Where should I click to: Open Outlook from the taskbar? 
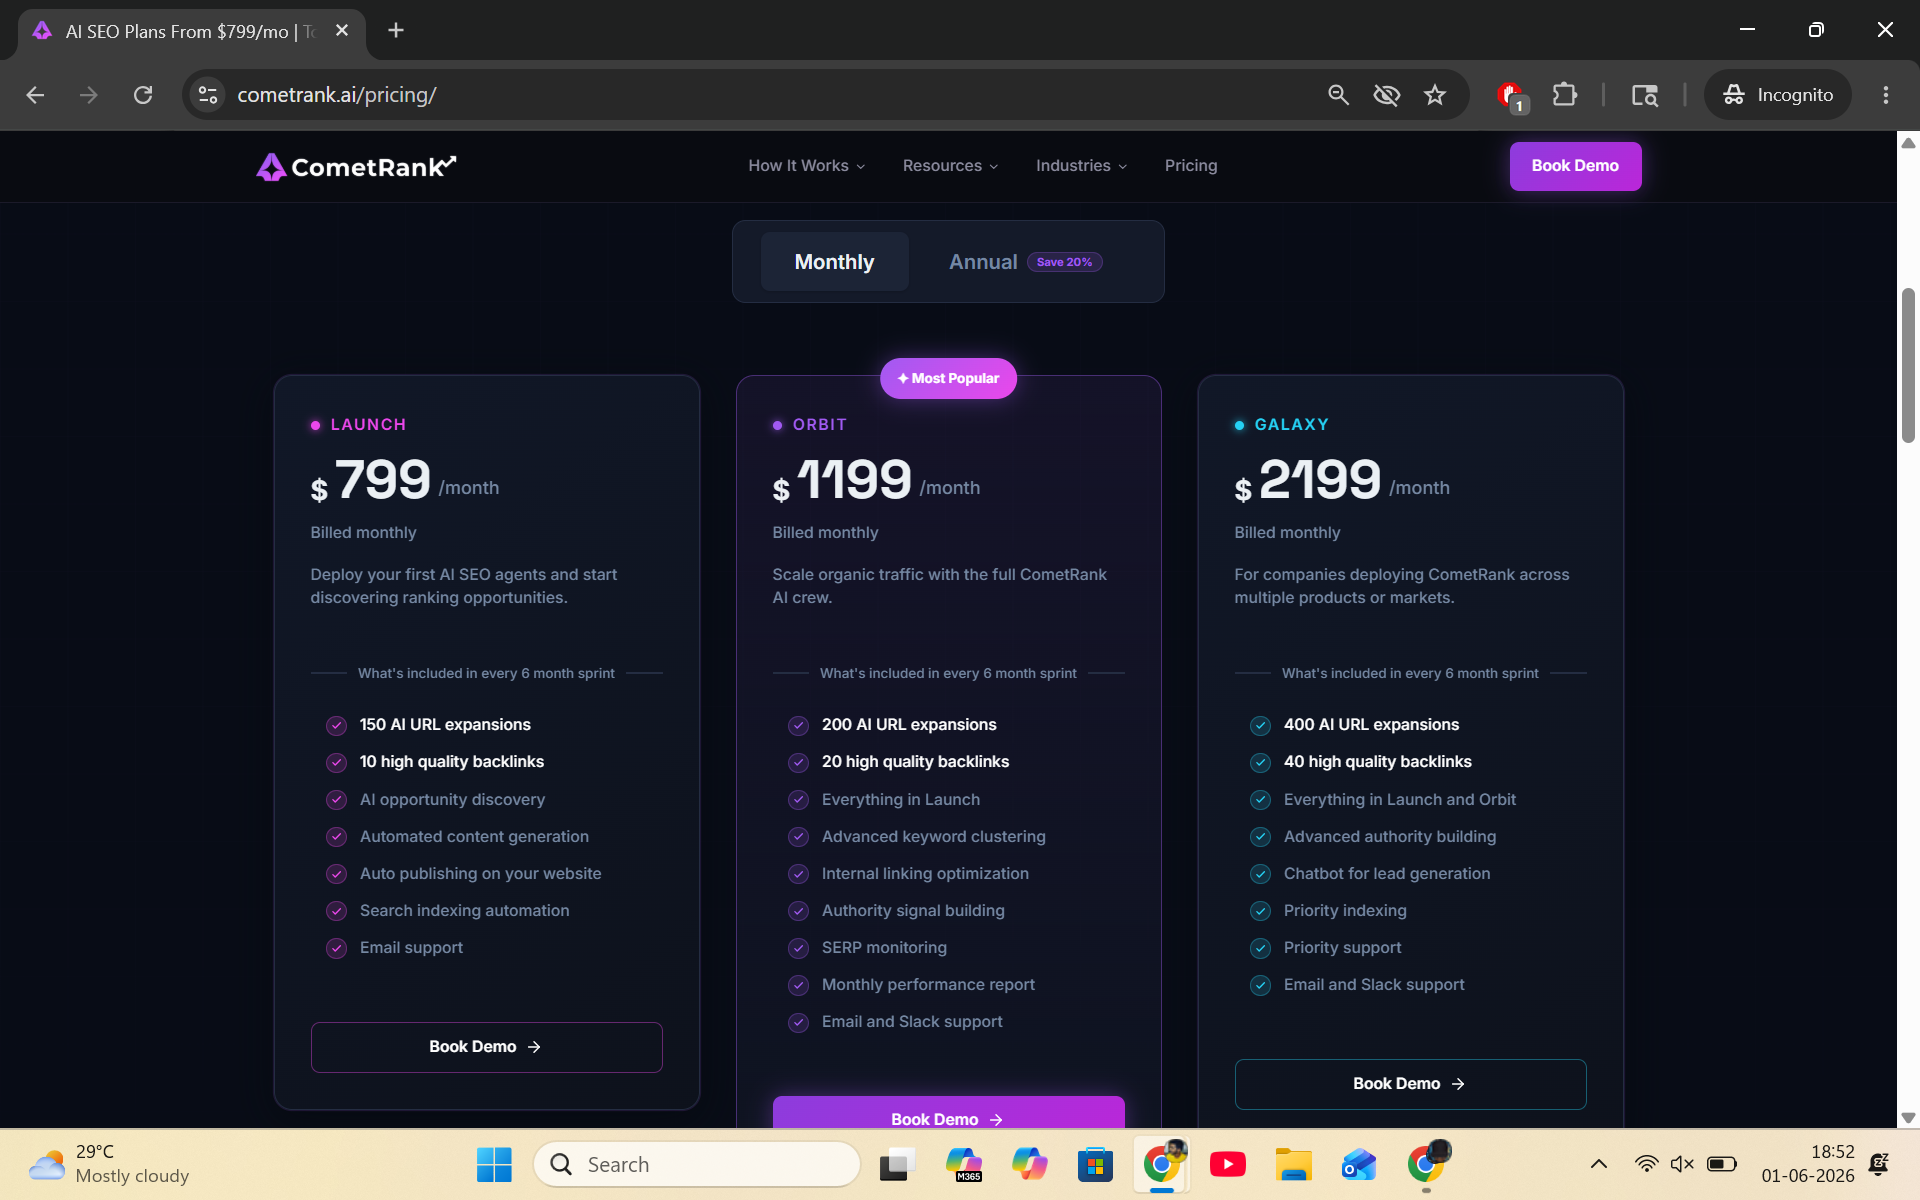click(x=1359, y=1164)
